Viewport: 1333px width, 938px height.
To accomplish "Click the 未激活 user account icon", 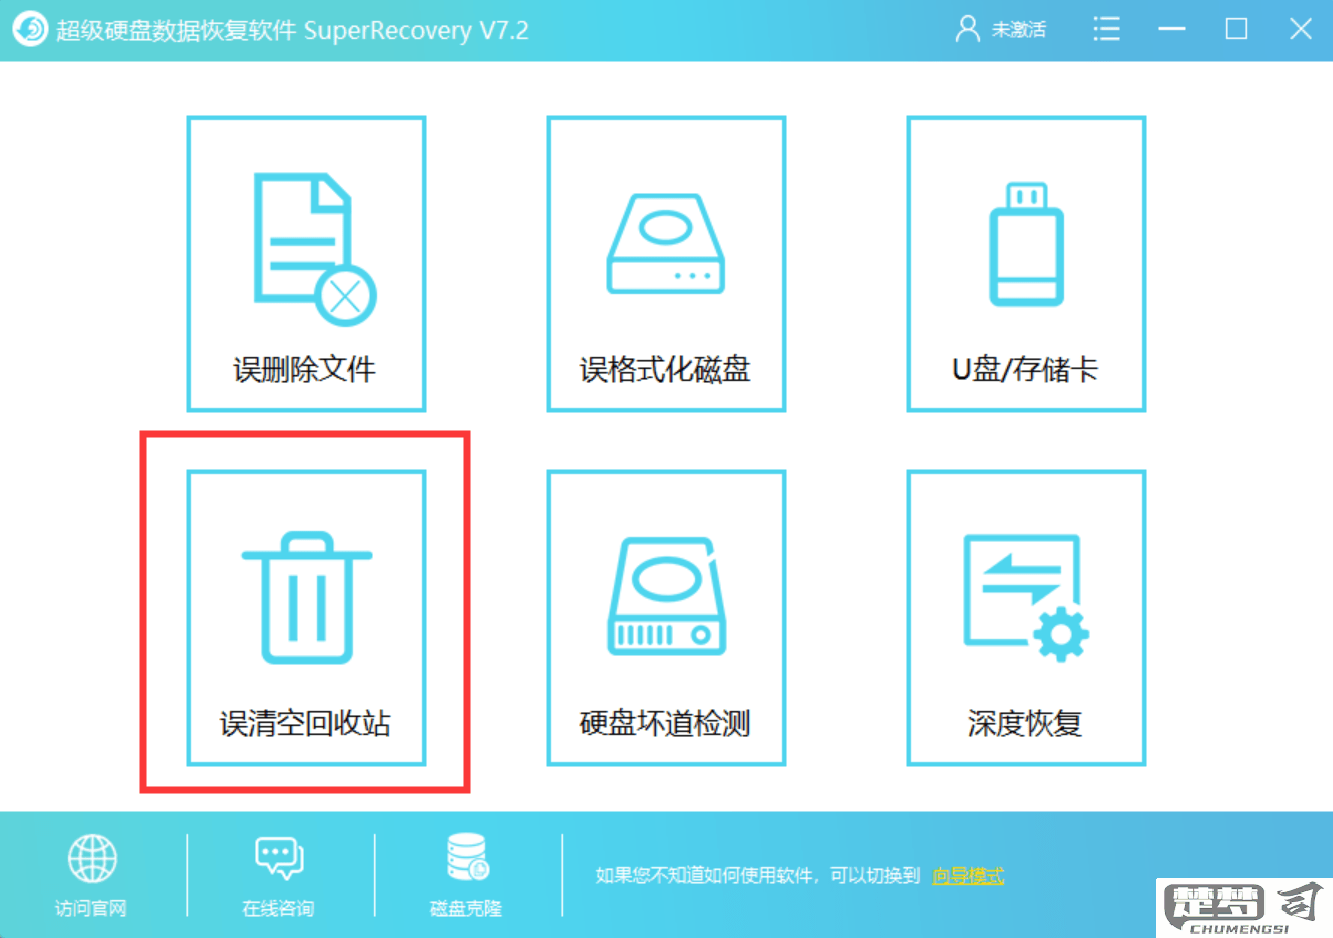I will (967, 29).
